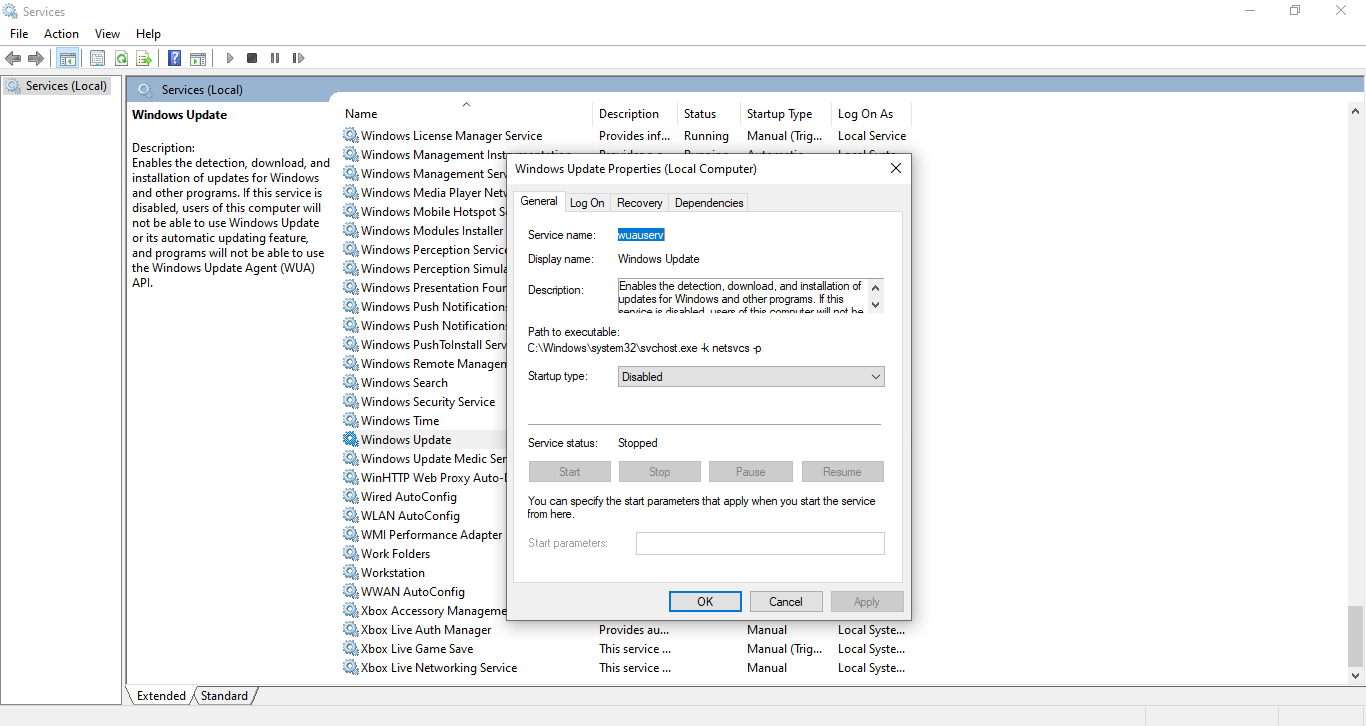Select the Wired AutoConfig service name
1366x726 pixels.
pos(409,496)
